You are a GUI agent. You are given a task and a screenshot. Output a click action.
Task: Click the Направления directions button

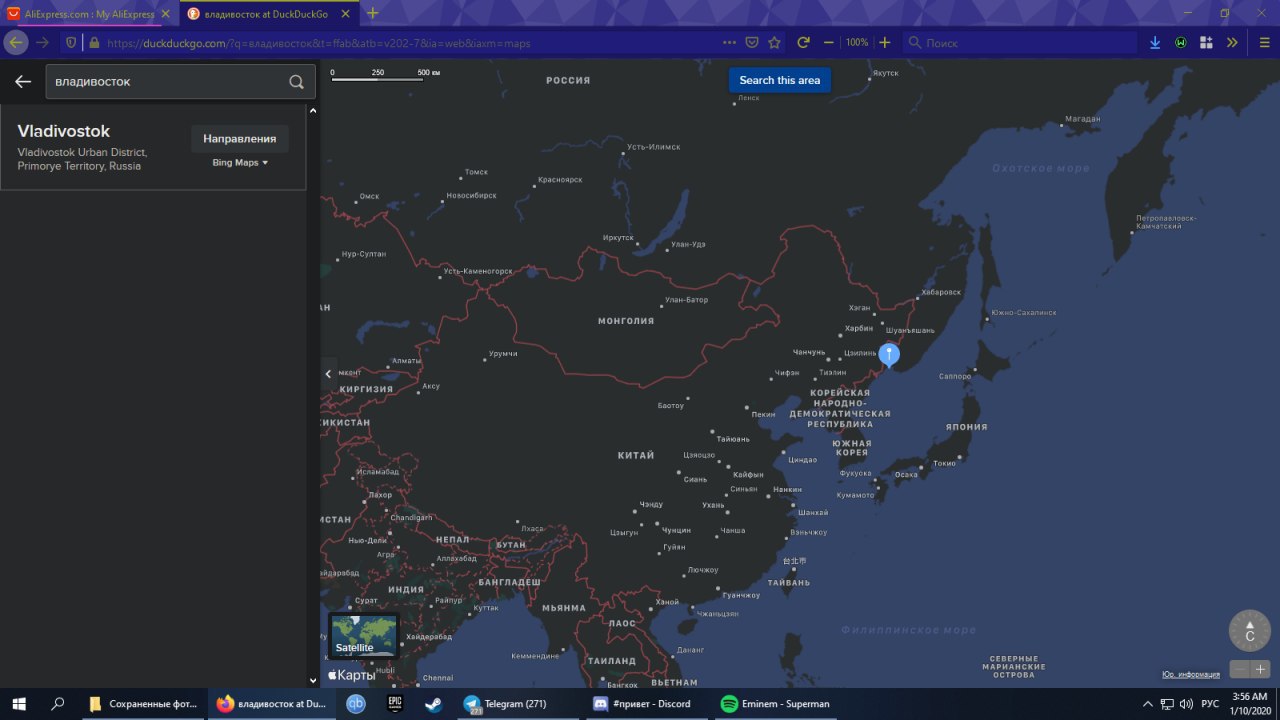tap(240, 139)
